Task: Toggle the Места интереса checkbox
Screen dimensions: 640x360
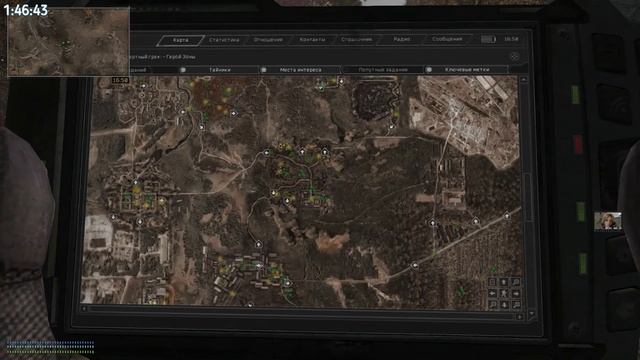Action: point(264,70)
